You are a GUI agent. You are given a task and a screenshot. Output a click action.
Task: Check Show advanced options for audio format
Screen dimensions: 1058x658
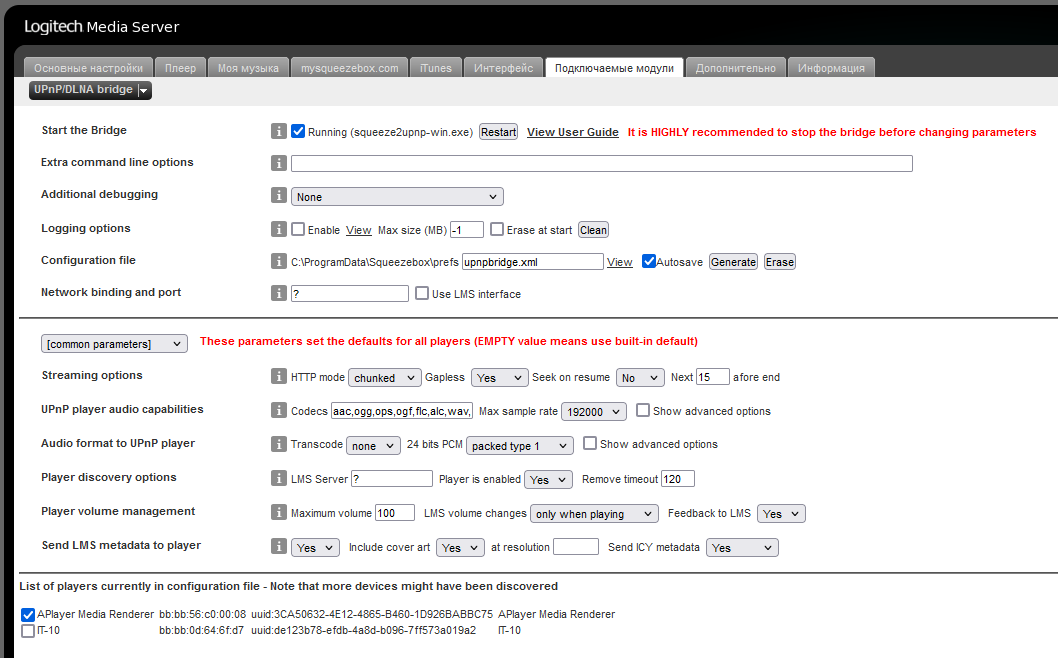(590, 443)
